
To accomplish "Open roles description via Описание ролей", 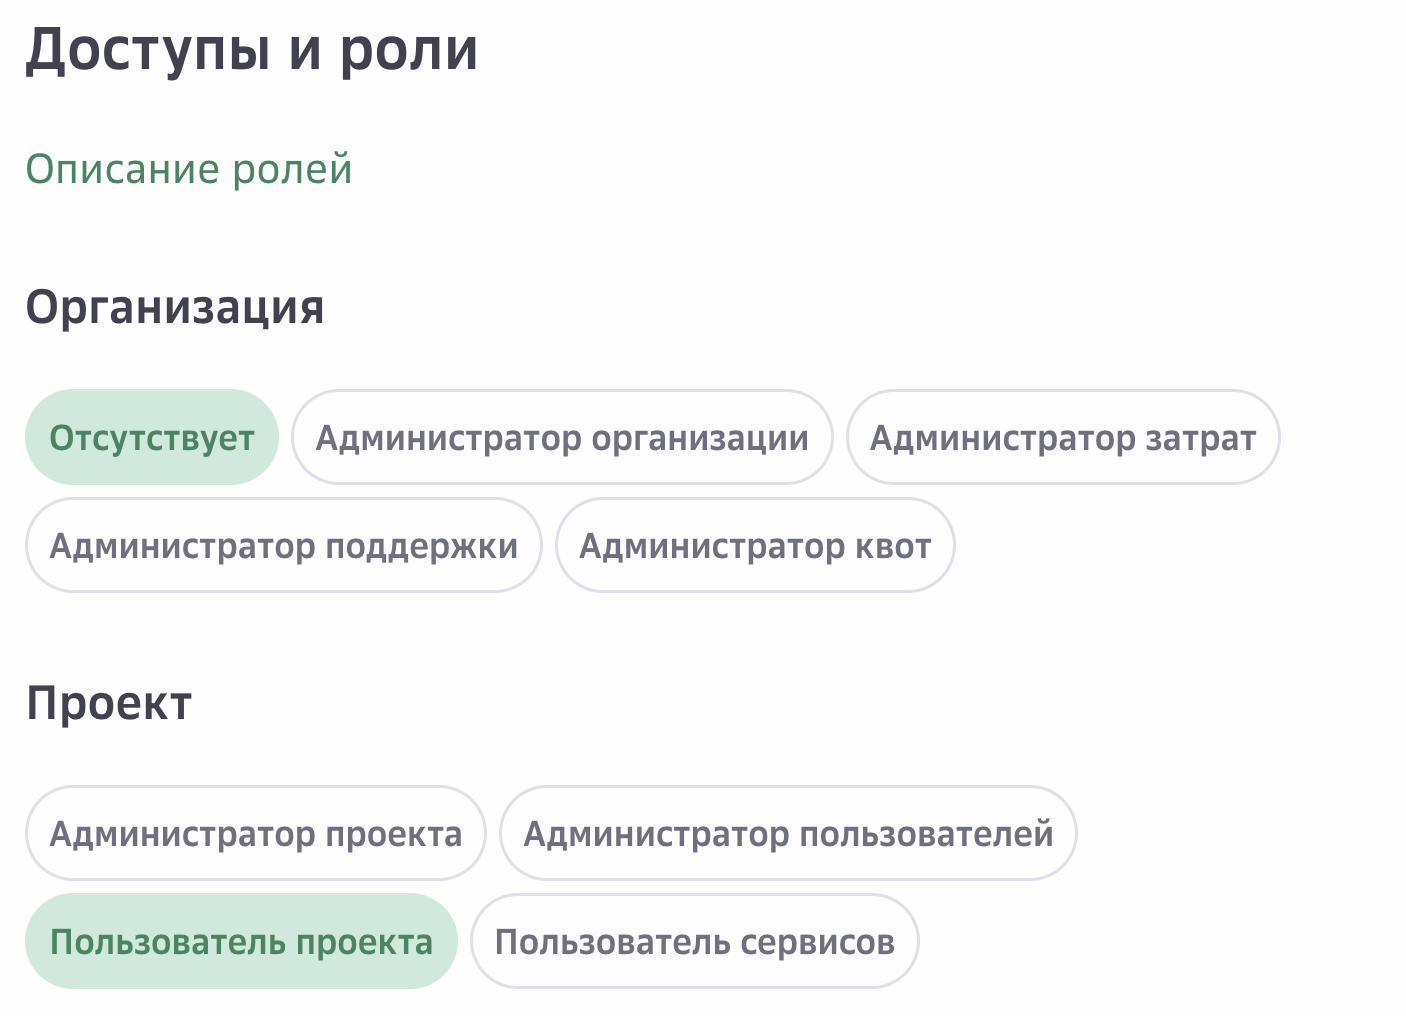I will pyautogui.click(x=189, y=168).
